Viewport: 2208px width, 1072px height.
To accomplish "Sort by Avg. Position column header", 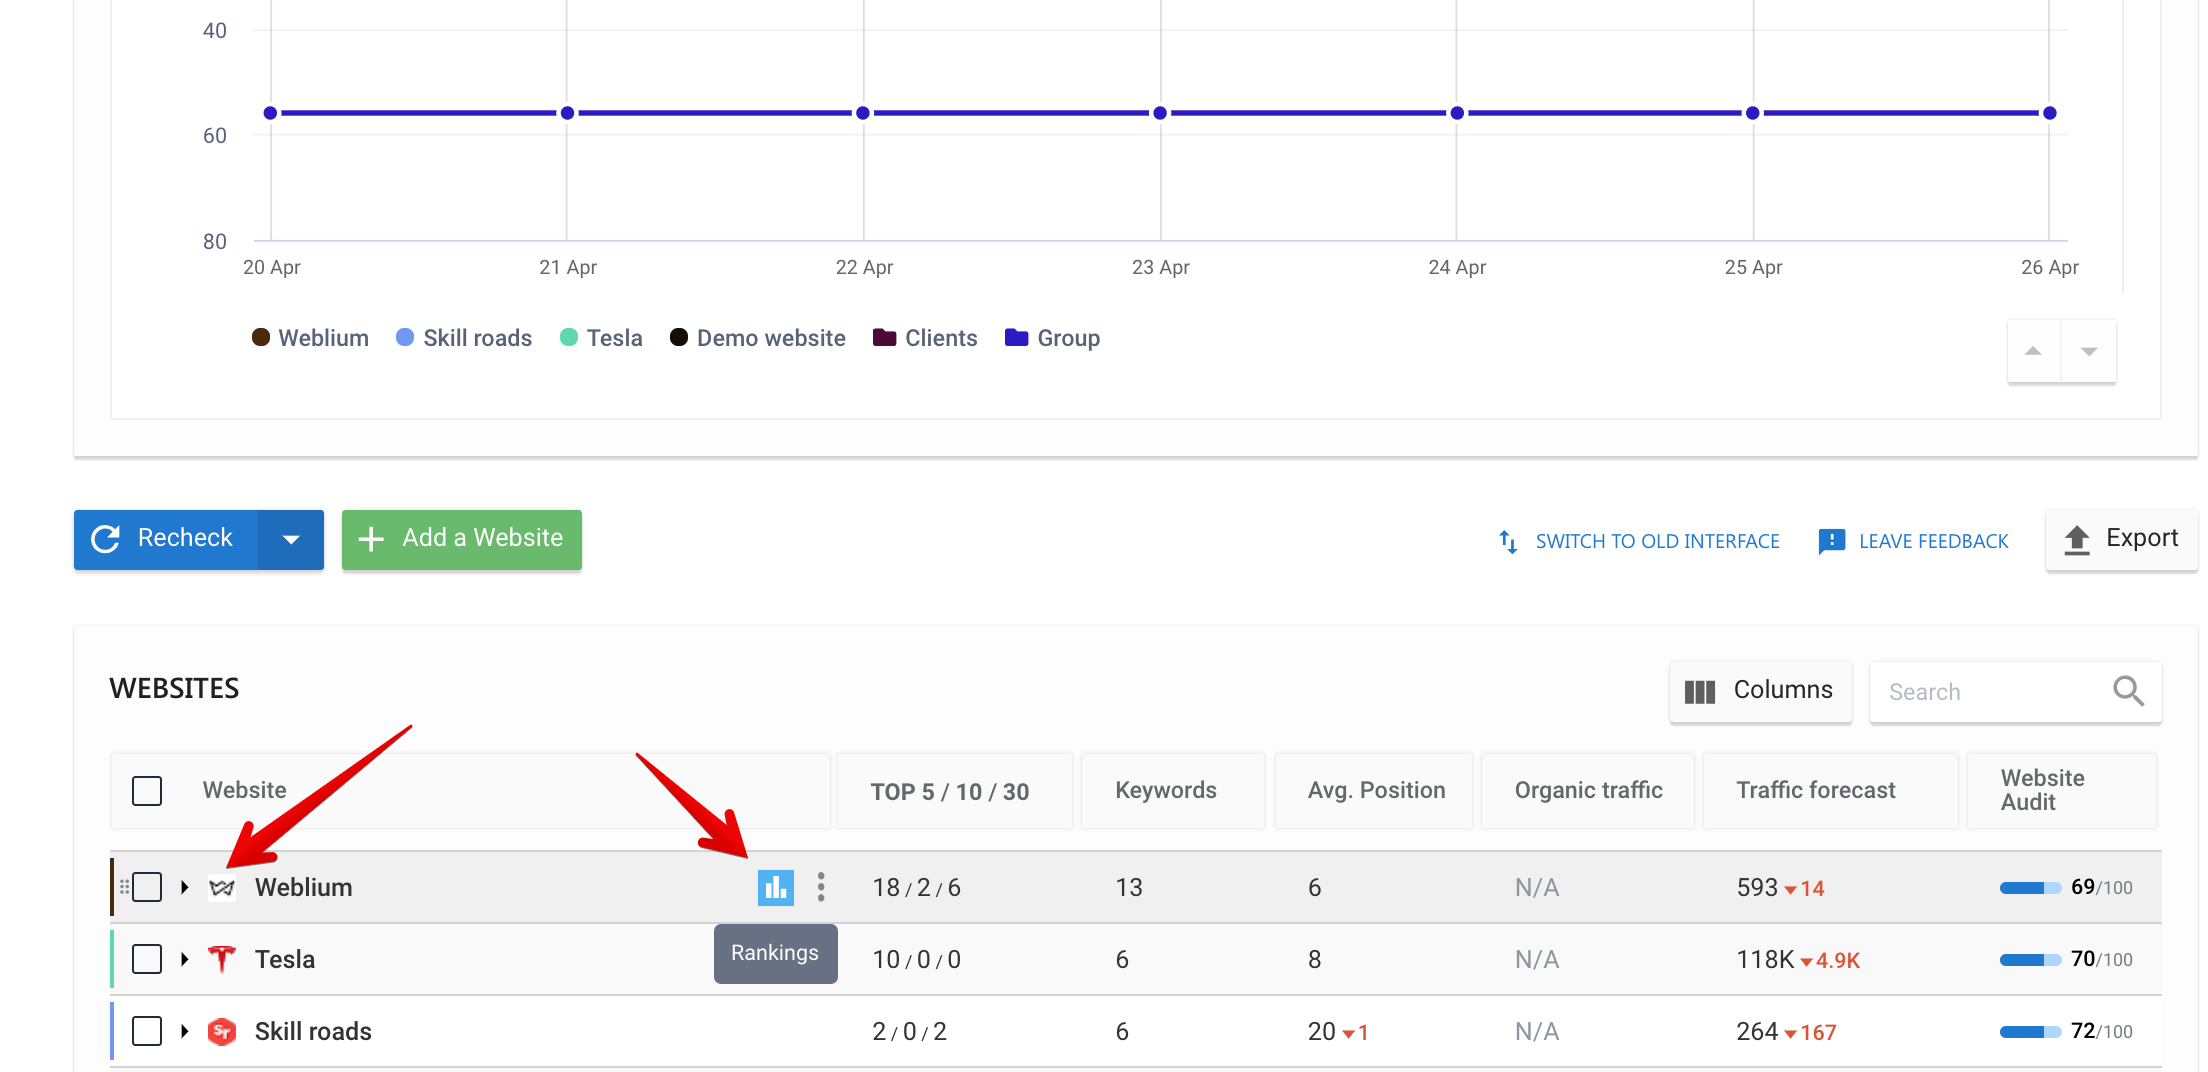I will 1376,790.
